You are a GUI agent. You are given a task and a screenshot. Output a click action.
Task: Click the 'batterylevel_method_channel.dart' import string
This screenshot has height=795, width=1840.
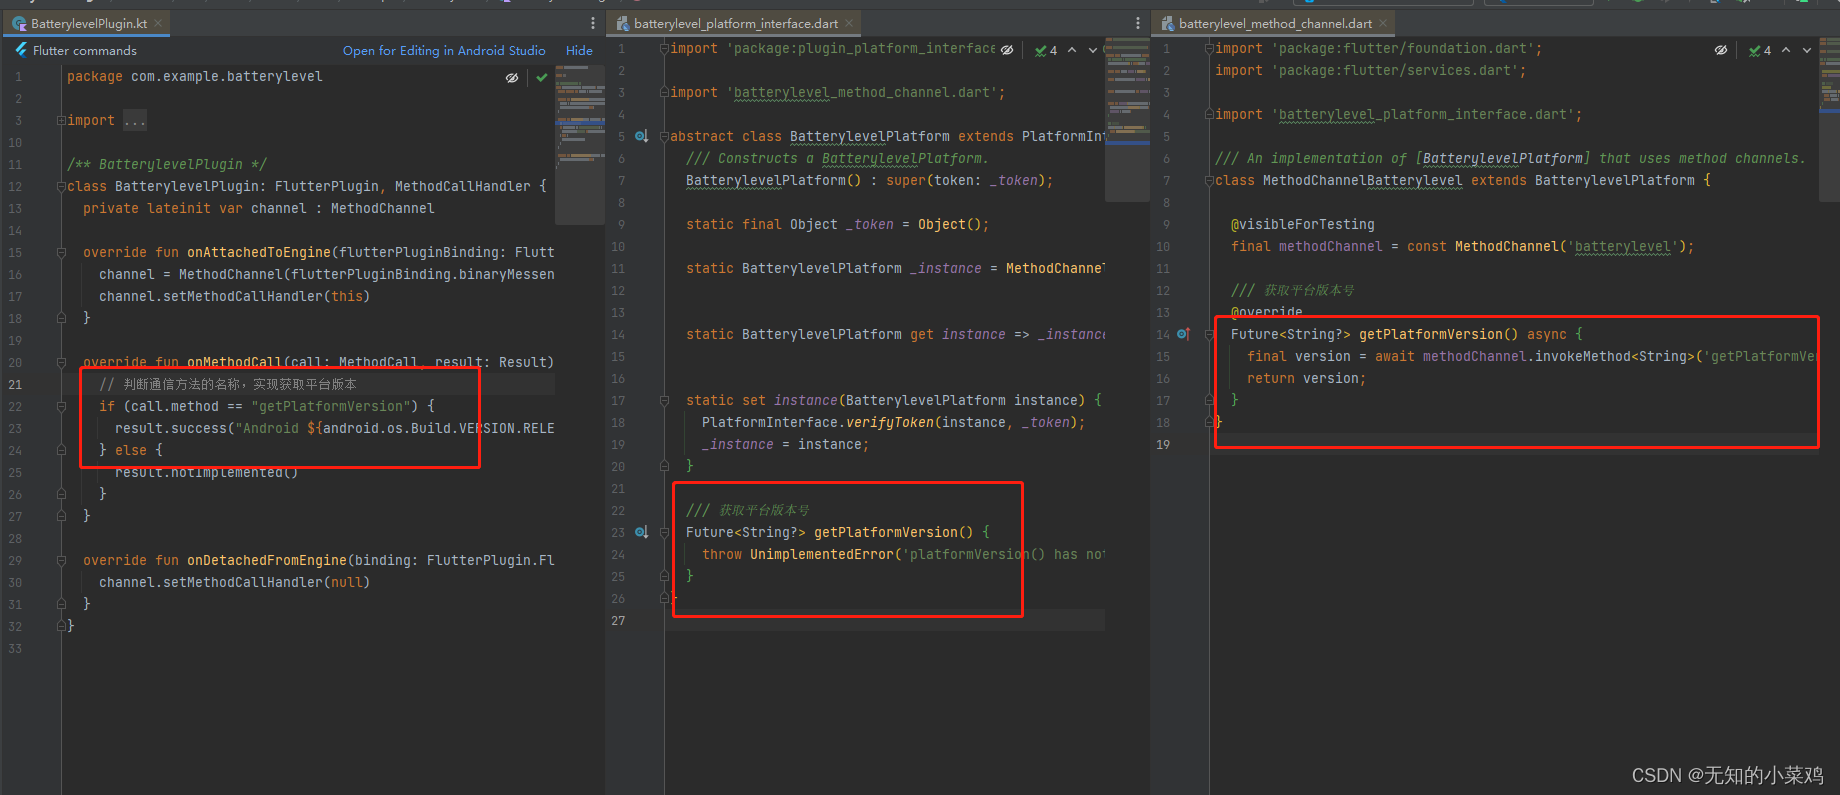coord(865,92)
